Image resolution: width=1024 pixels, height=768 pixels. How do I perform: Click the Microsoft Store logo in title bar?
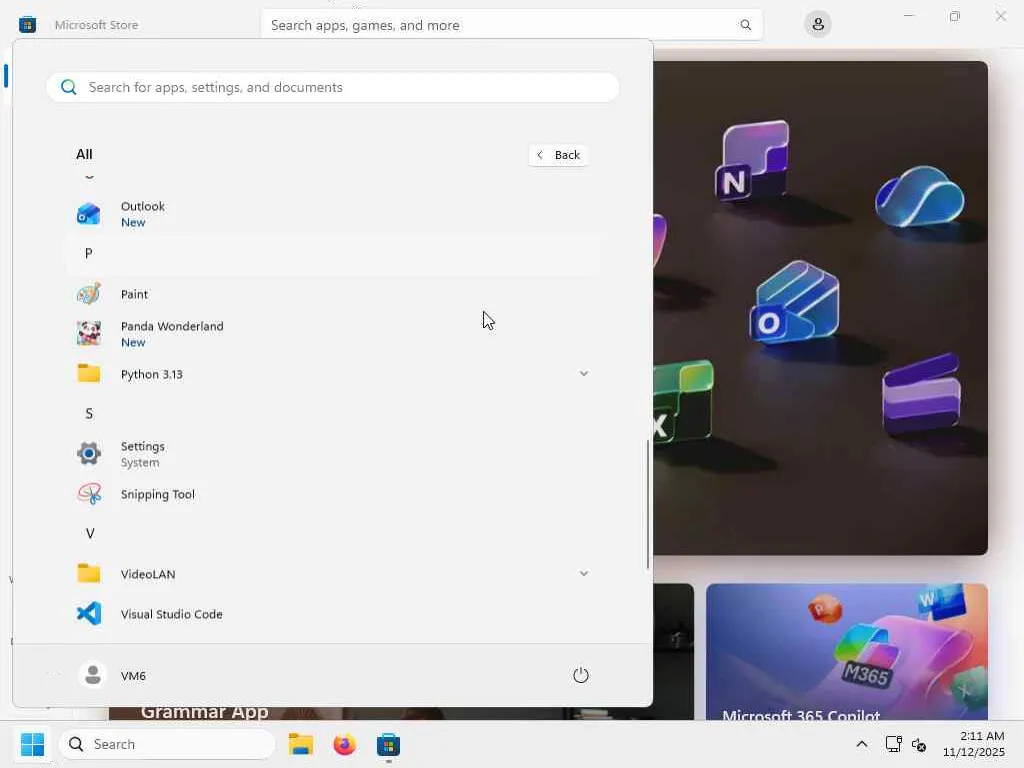27,25
